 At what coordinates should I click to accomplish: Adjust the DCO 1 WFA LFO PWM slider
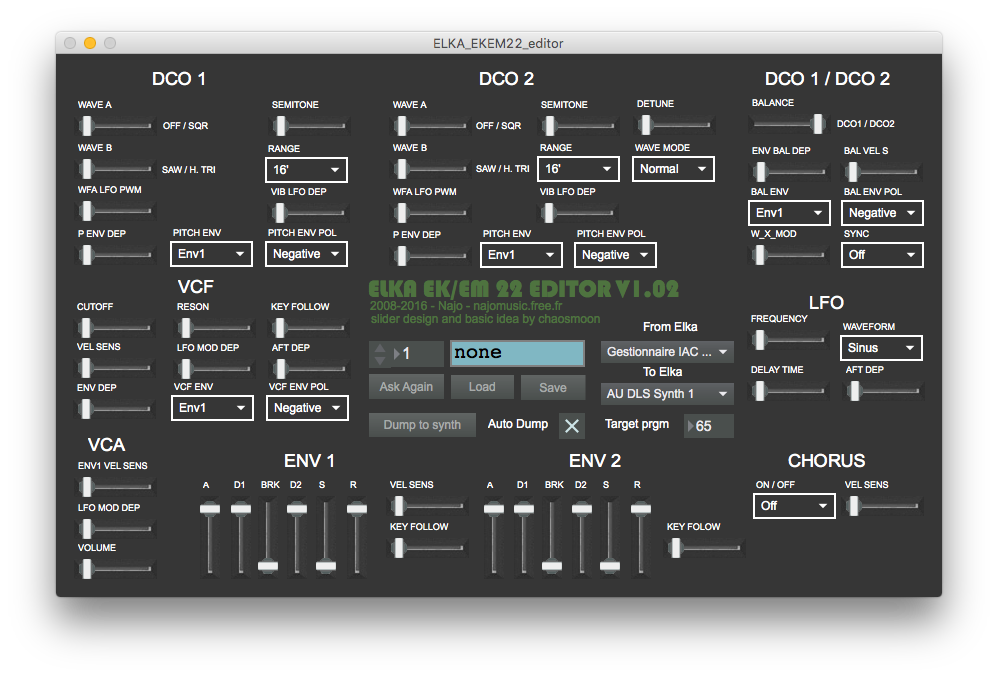116,211
